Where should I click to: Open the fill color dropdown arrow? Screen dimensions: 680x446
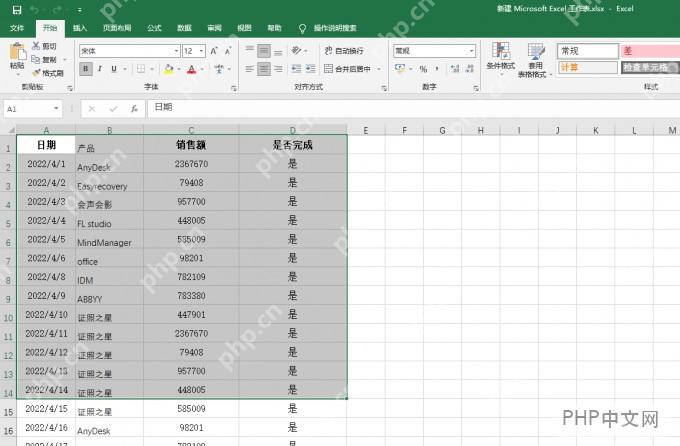coord(179,69)
